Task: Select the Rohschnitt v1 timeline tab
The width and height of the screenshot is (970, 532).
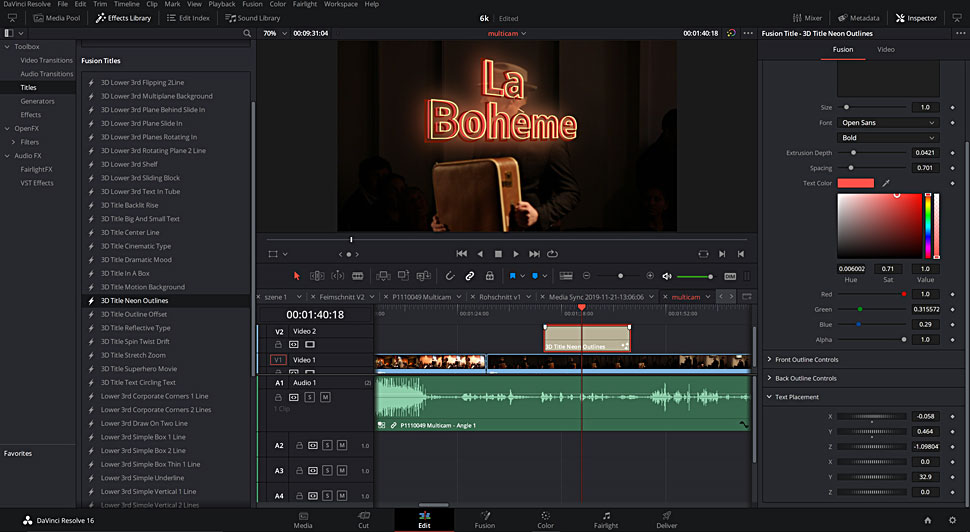Action: click(500, 297)
